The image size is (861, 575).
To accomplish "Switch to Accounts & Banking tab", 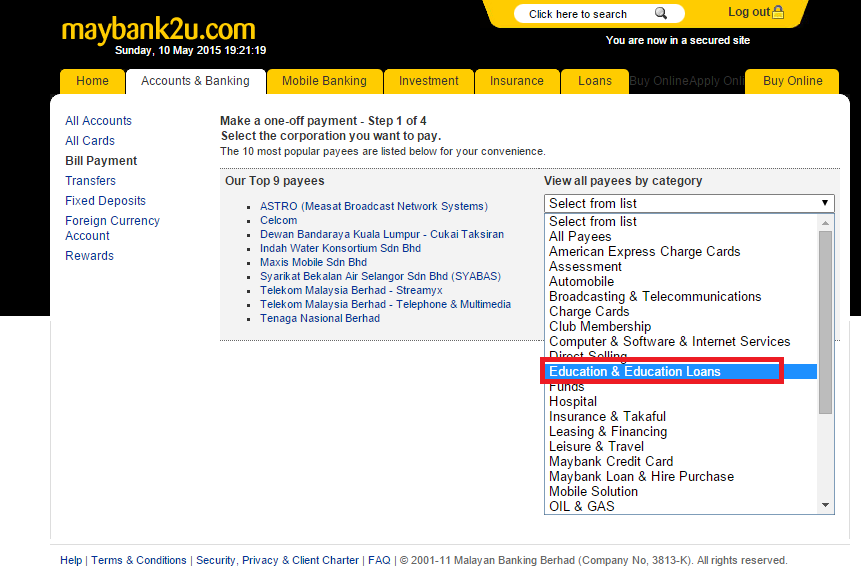I will [x=195, y=81].
